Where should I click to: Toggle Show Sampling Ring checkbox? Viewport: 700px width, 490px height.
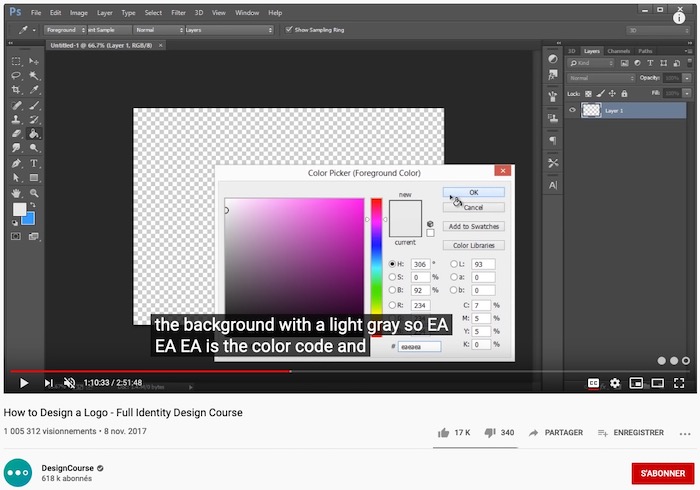289,29
